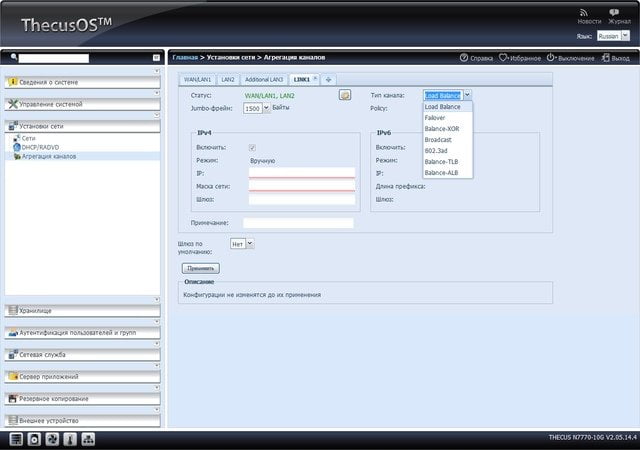Expand the user and group authentication section
The width and height of the screenshot is (640, 450).
click(x=82, y=333)
